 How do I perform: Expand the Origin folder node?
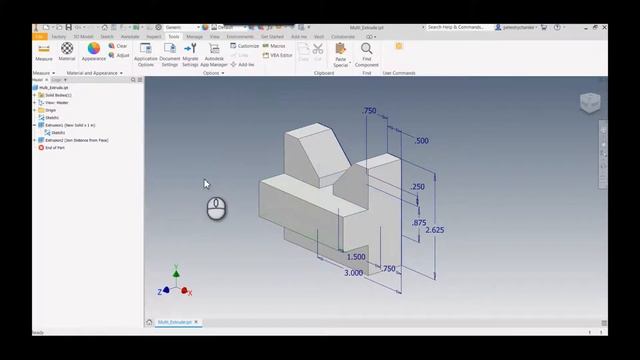click(35, 110)
